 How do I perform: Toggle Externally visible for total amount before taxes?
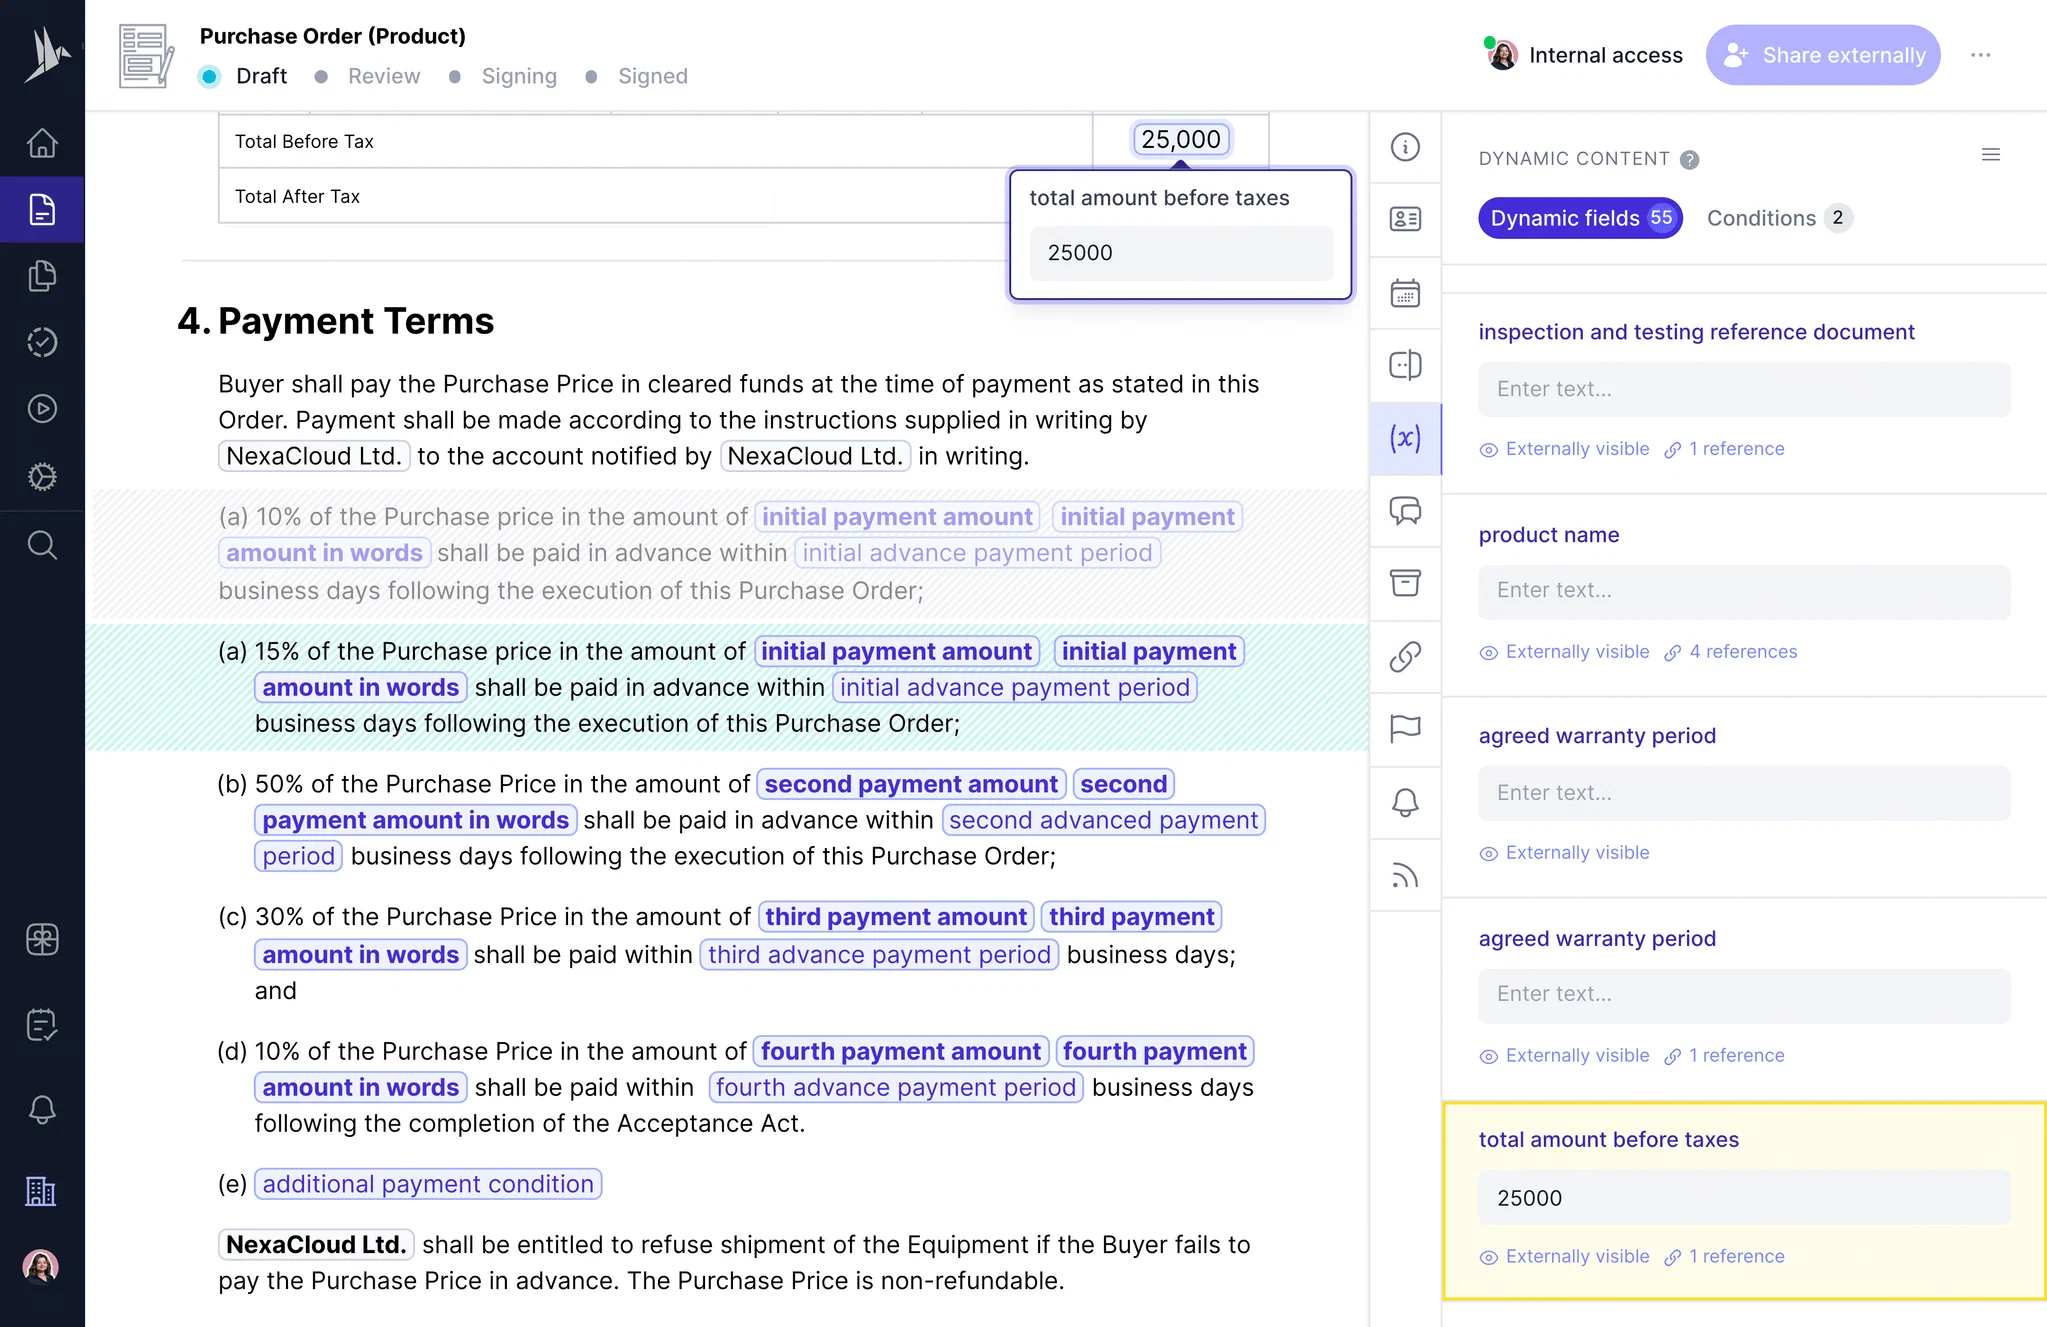pos(1565,1257)
